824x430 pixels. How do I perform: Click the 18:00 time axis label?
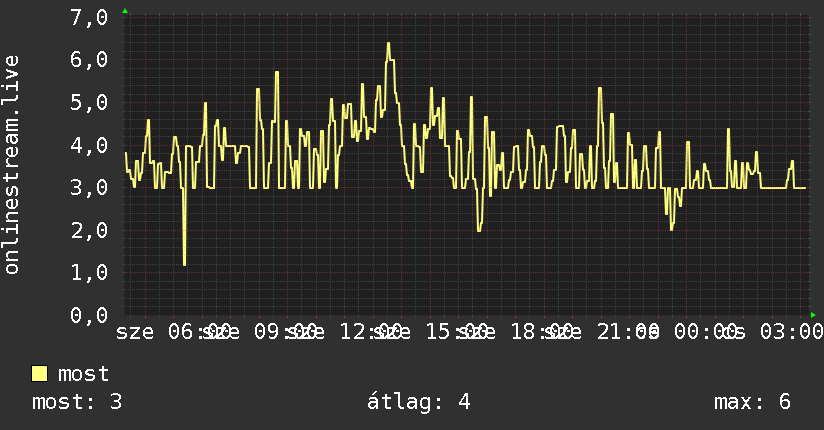click(x=542, y=332)
